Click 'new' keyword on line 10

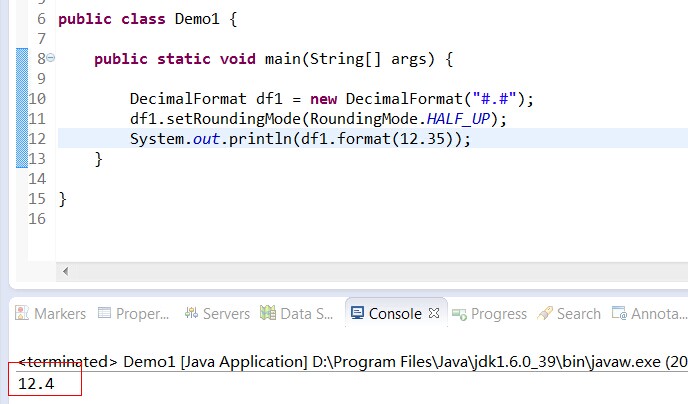point(323,99)
